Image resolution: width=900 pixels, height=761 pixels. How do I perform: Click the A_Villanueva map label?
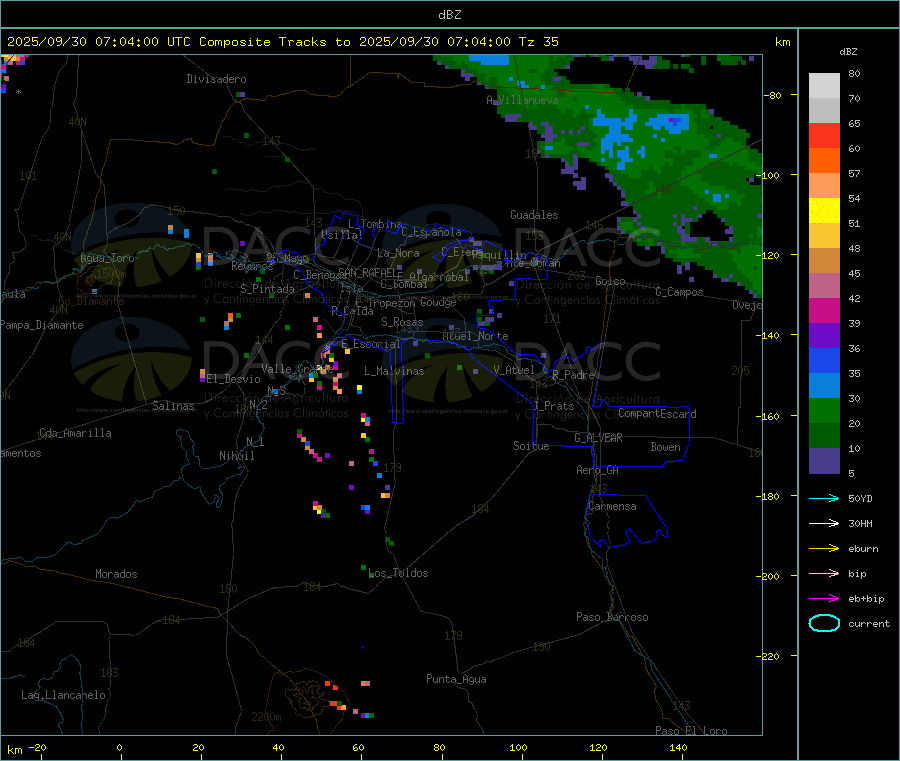click(x=522, y=100)
